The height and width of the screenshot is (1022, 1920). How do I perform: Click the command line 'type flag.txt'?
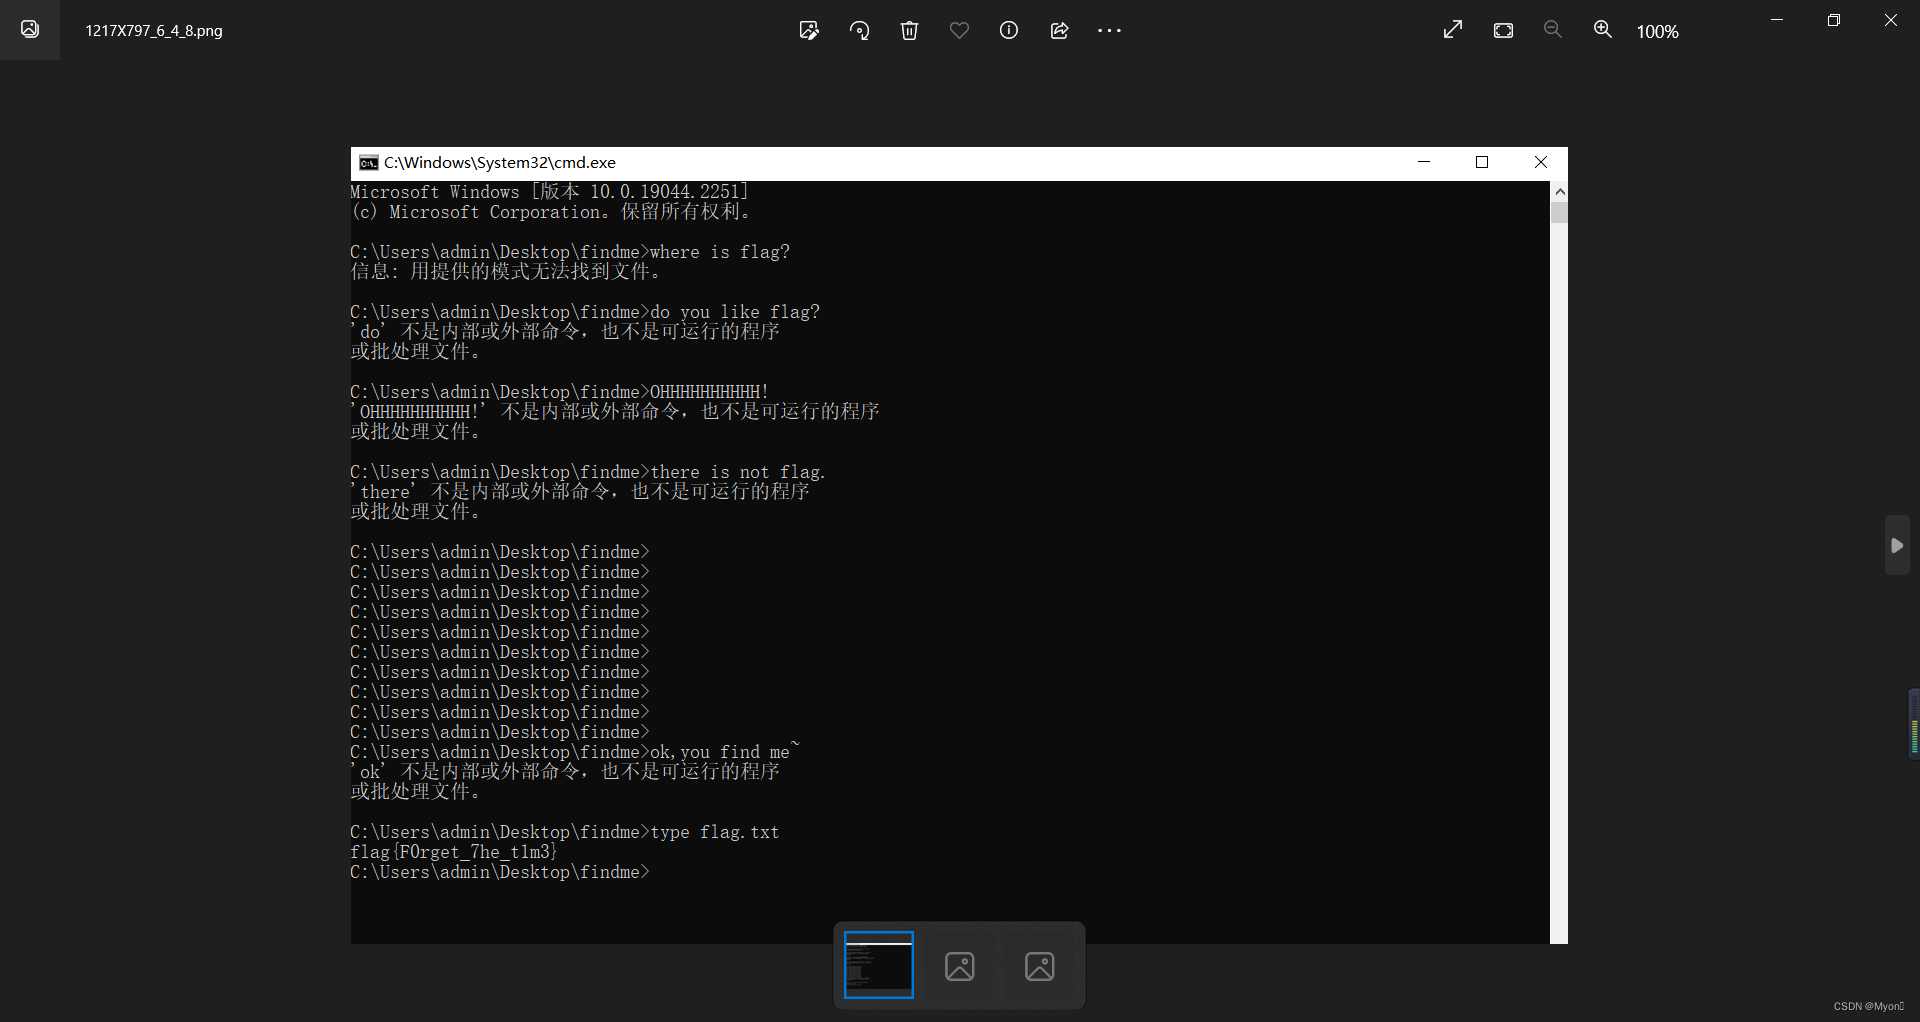pos(715,832)
